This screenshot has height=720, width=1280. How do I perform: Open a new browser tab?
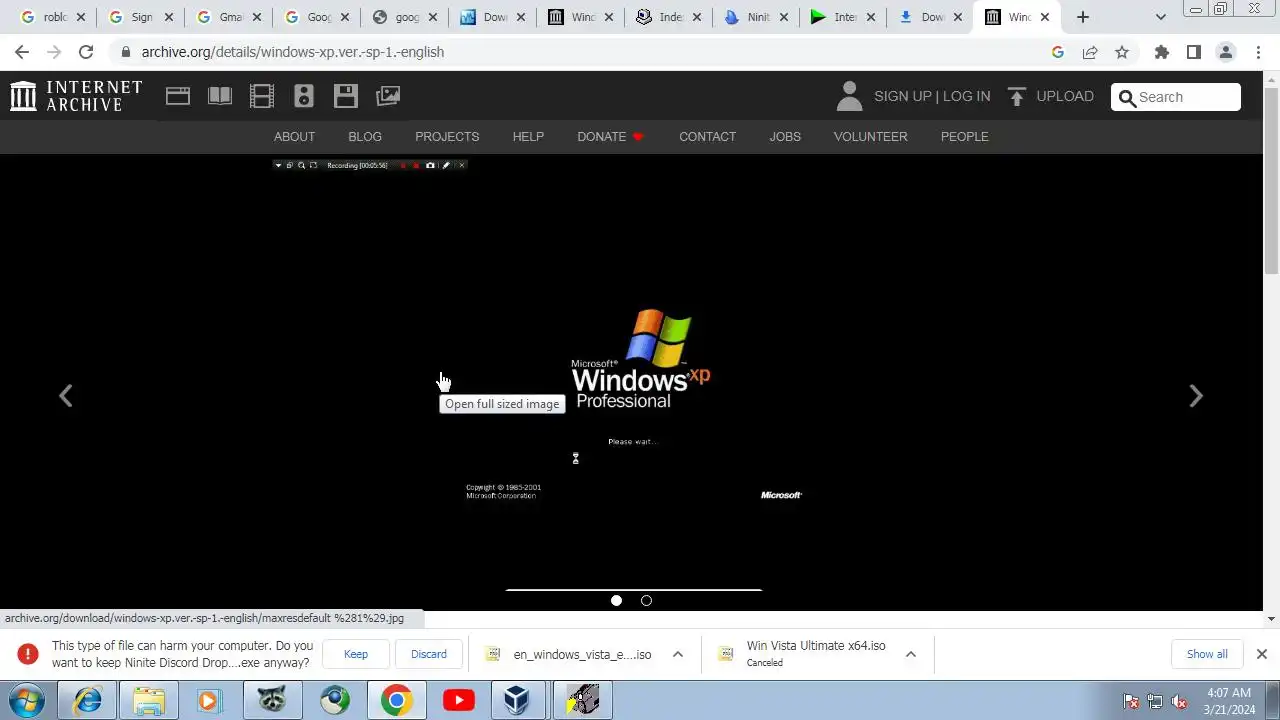click(x=1083, y=17)
